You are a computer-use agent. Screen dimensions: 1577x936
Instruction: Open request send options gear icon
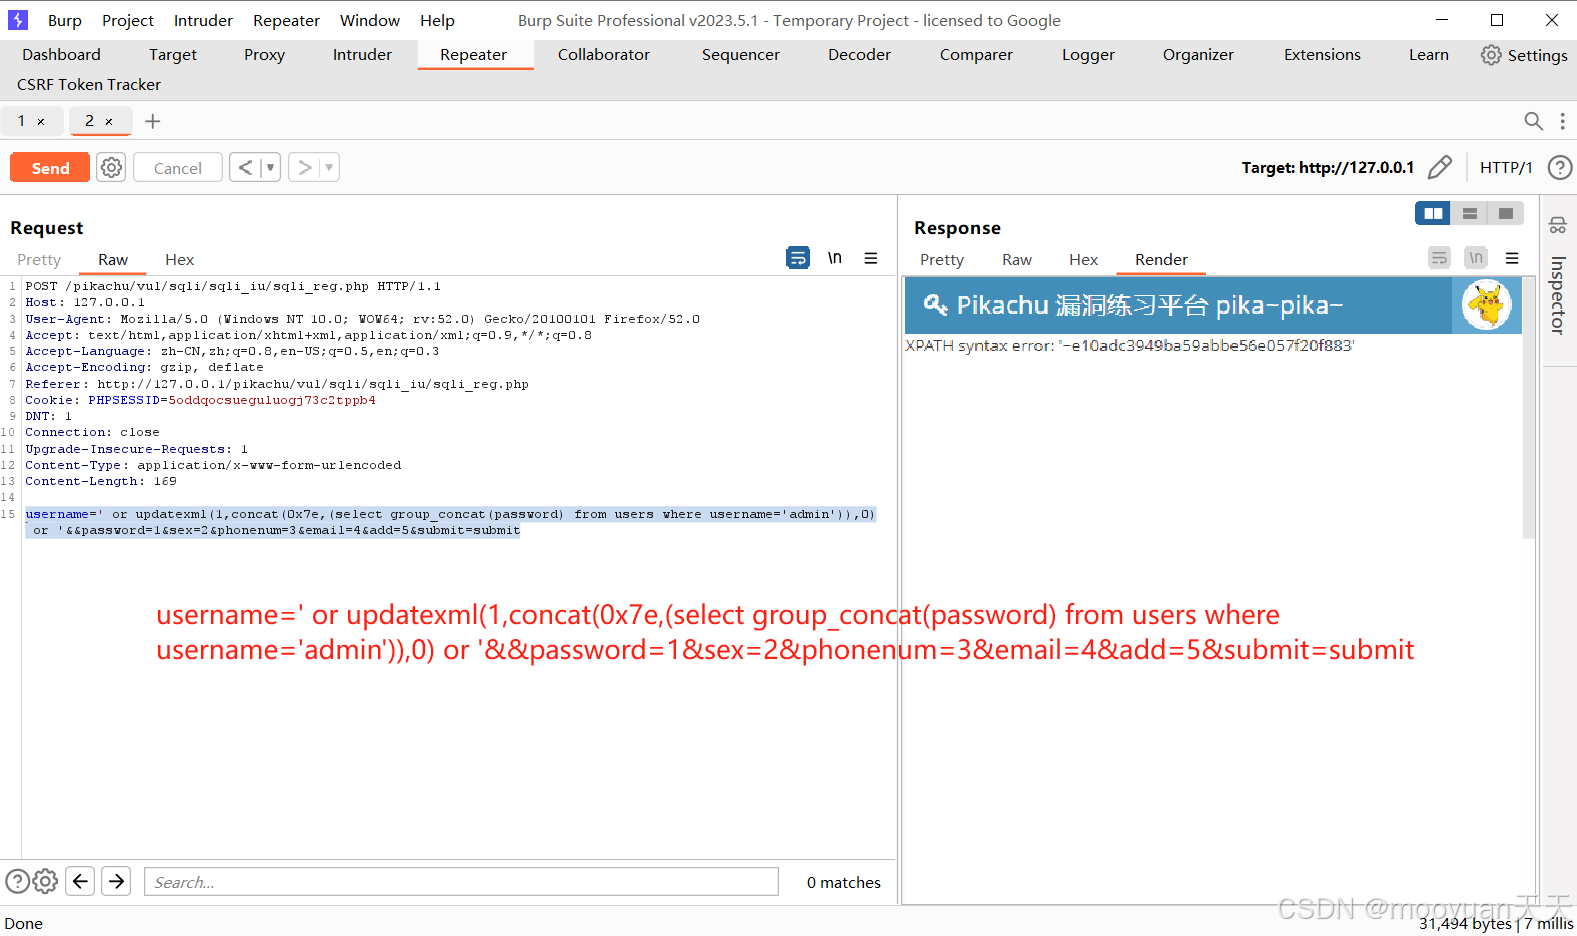coord(112,167)
